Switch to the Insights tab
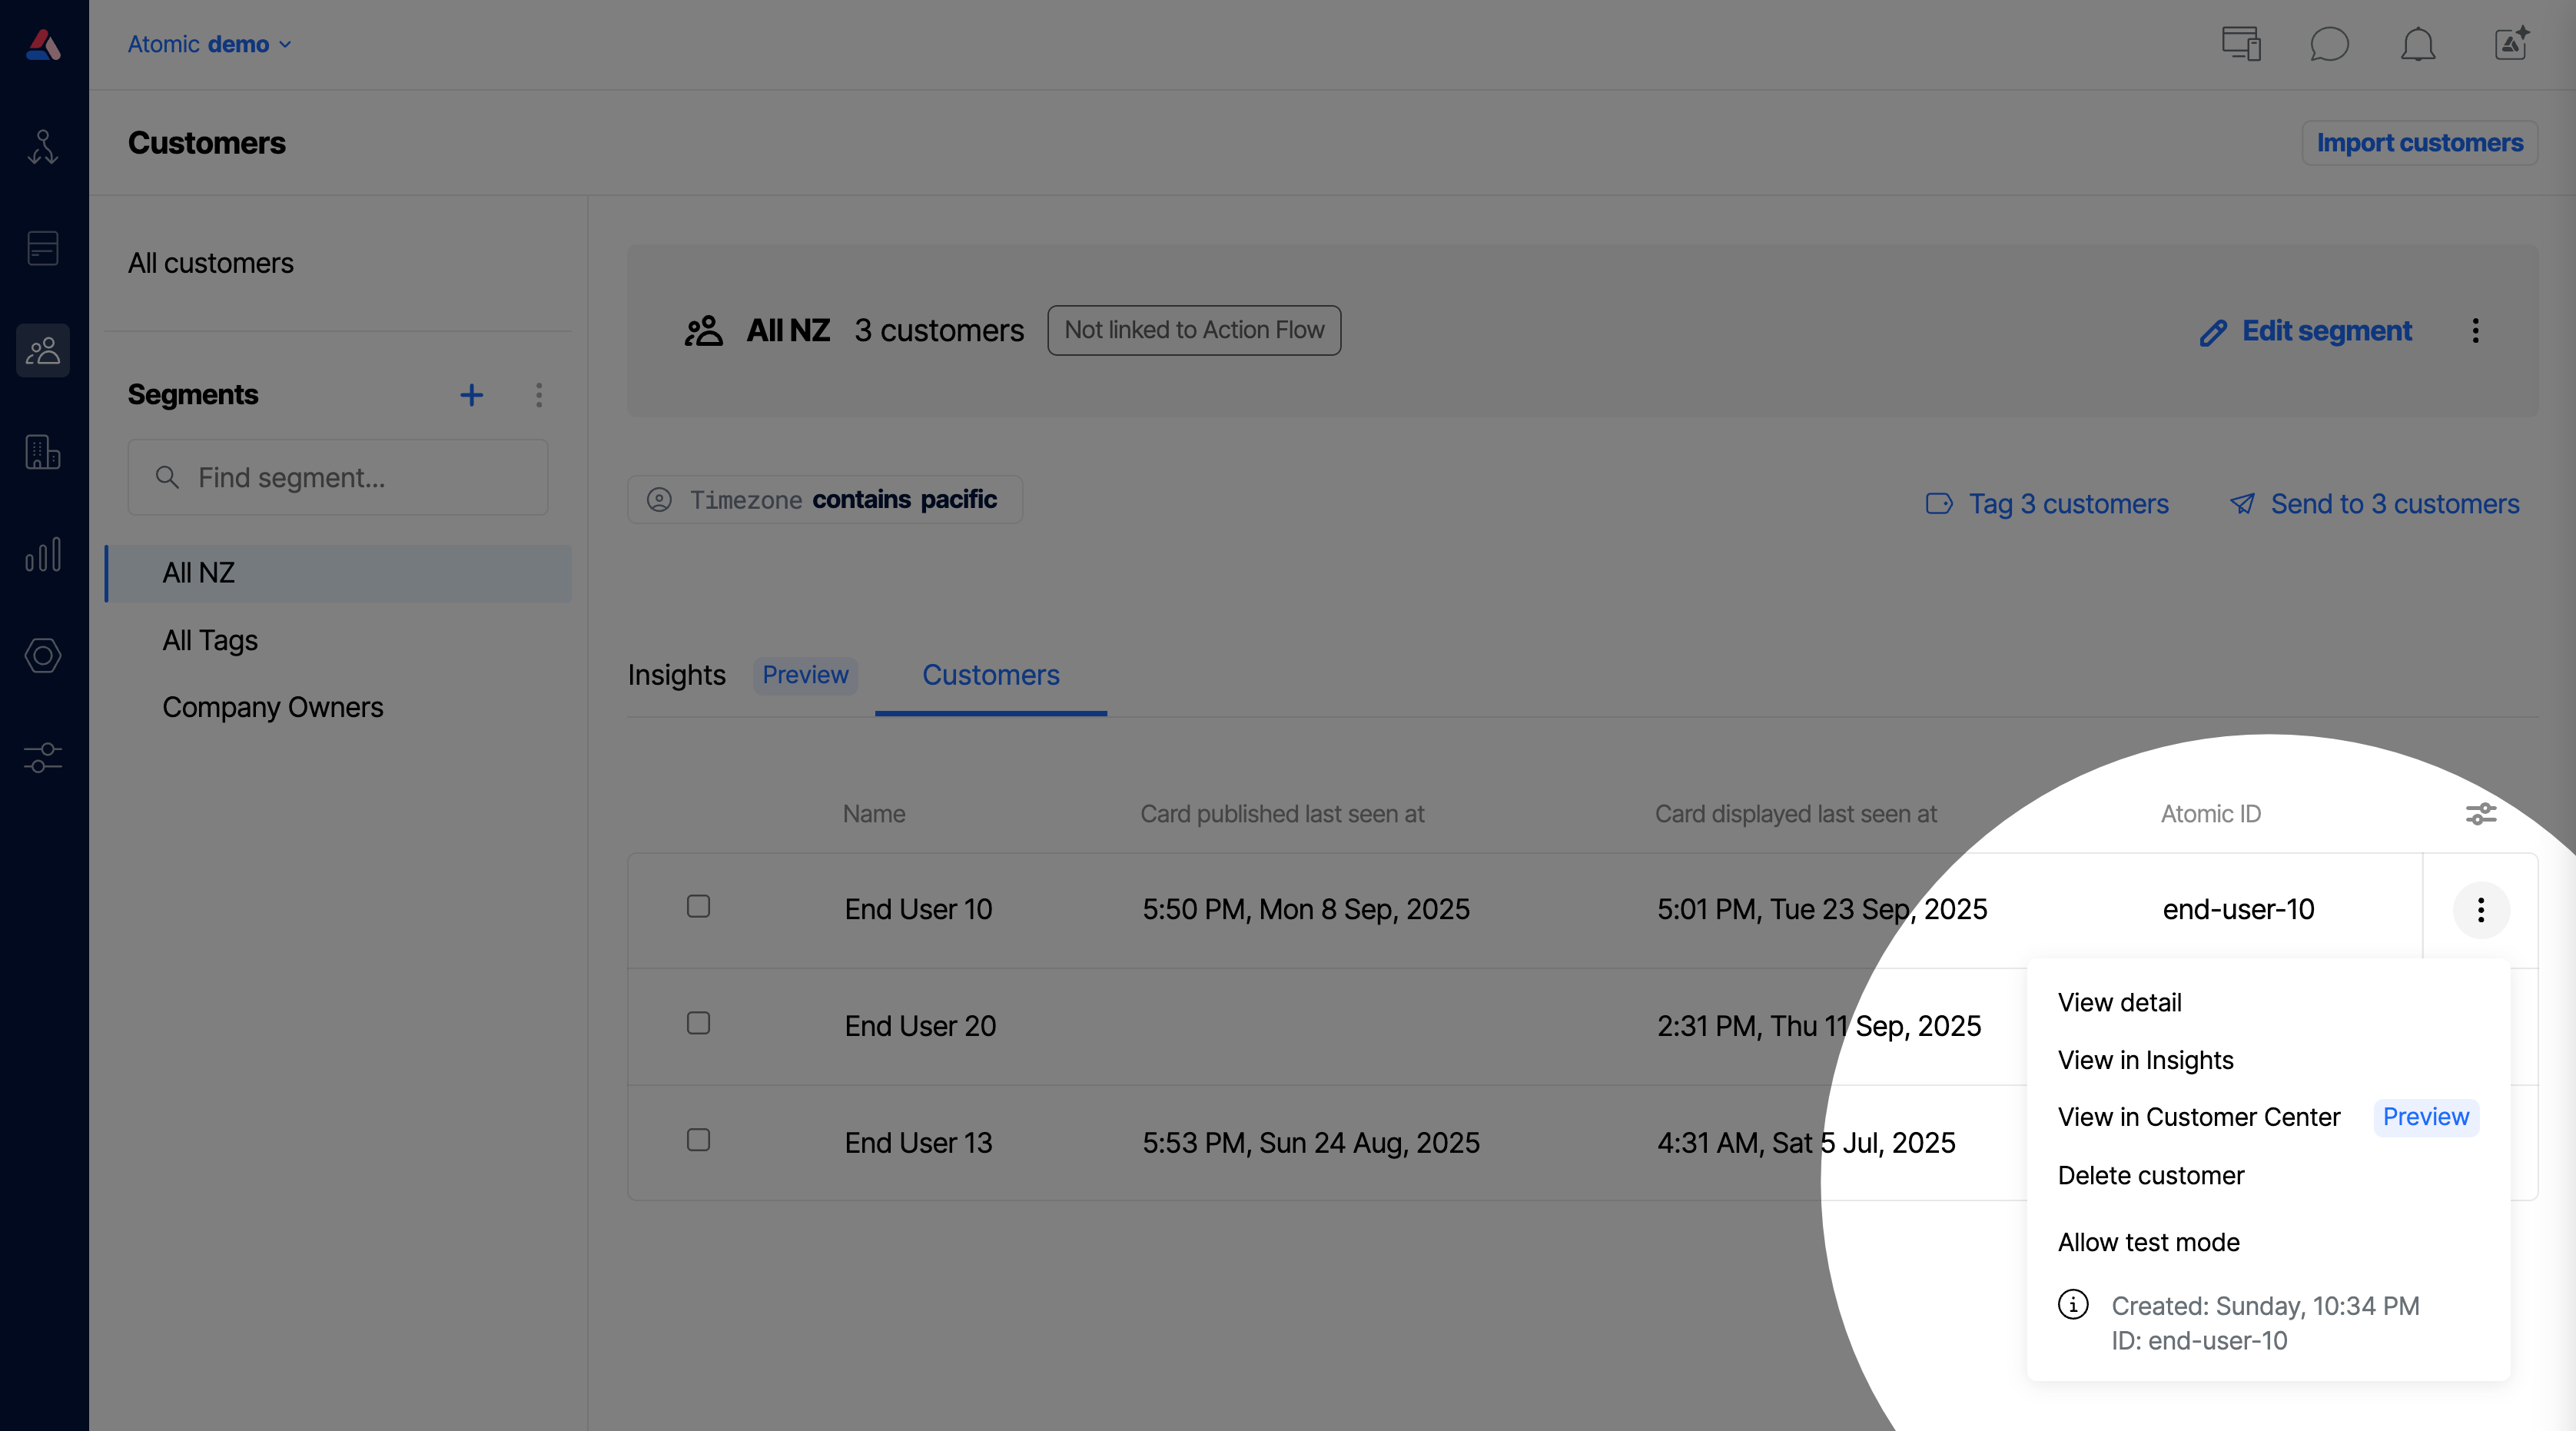 (676, 675)
